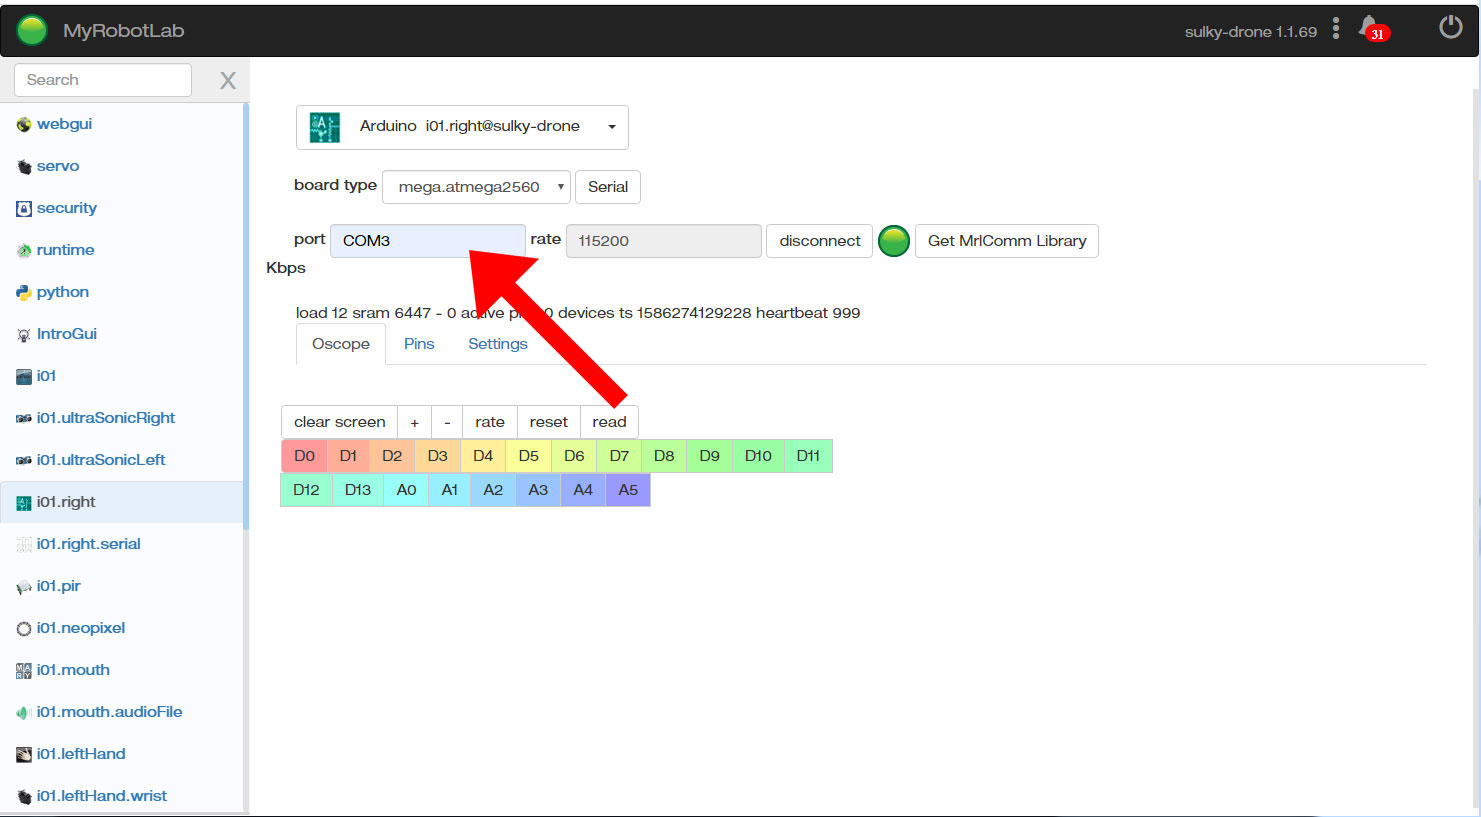
Task: Click the COM3 port field
Action: pyautogui.click(x=428, y=241)
